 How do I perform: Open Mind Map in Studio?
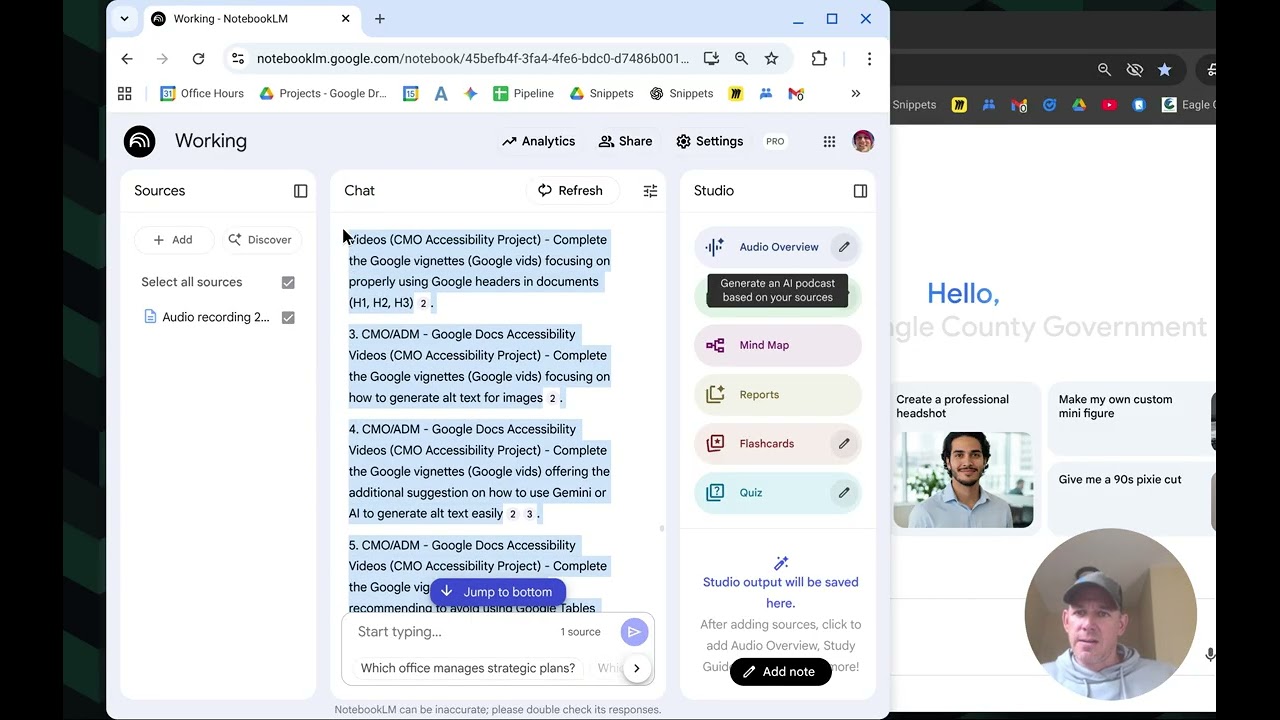click(x=777, y=345)
